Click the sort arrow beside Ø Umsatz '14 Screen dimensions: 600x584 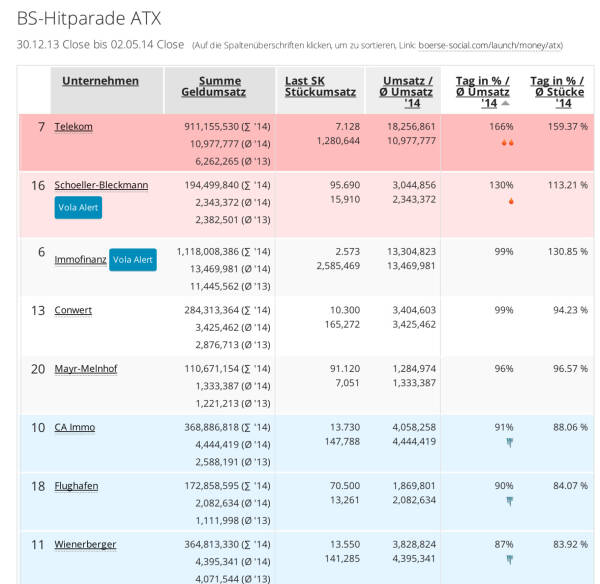(505, 103)
